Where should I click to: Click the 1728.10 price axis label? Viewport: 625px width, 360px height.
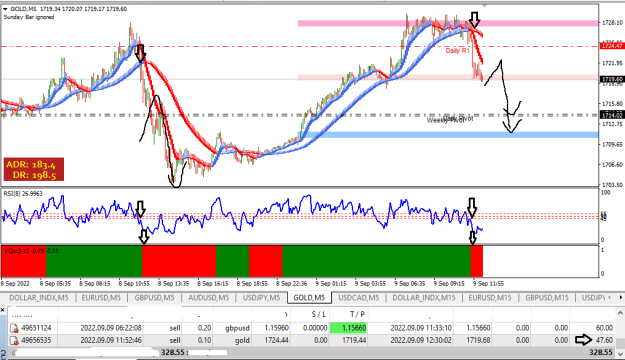tap(612, 23)
